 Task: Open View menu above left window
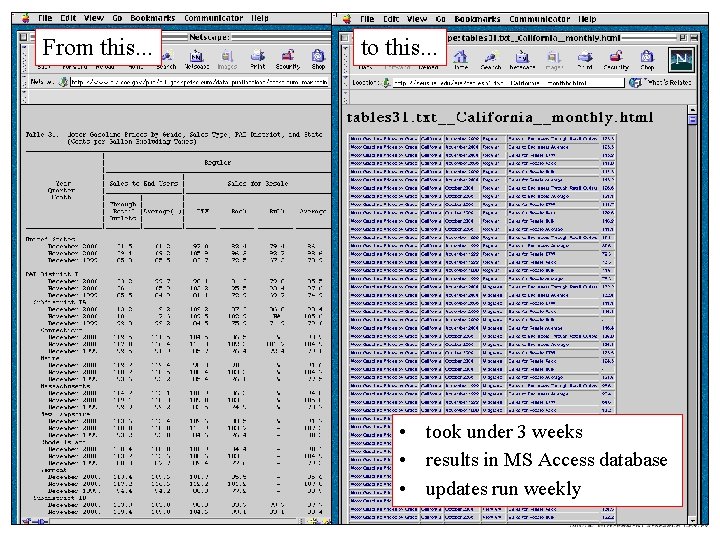(x=94, y=18)
